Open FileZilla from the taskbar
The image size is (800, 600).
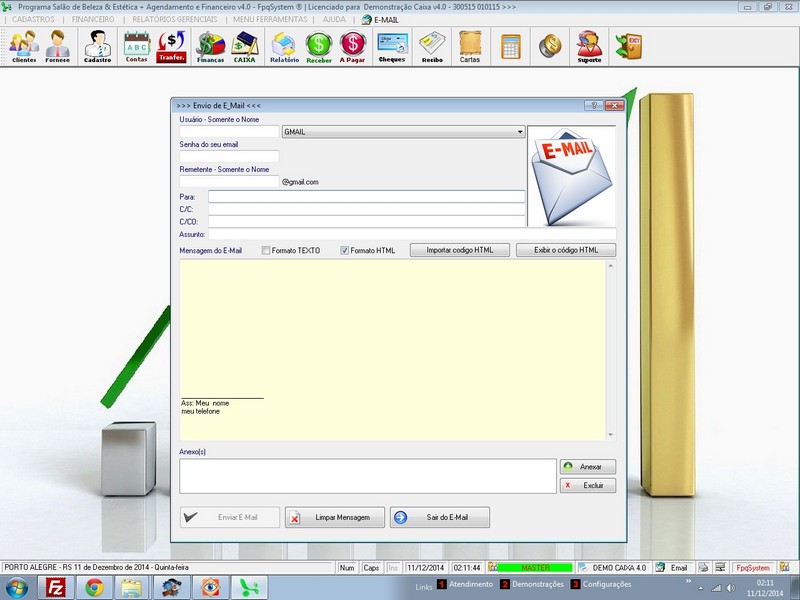(x=56, y=588)
